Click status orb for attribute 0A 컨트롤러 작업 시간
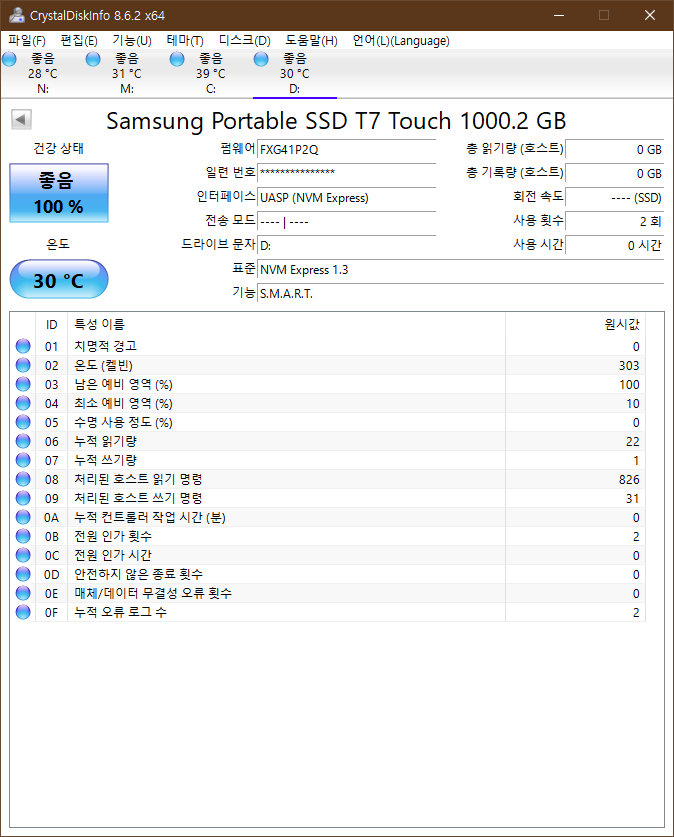 click(x=23, y=517)
